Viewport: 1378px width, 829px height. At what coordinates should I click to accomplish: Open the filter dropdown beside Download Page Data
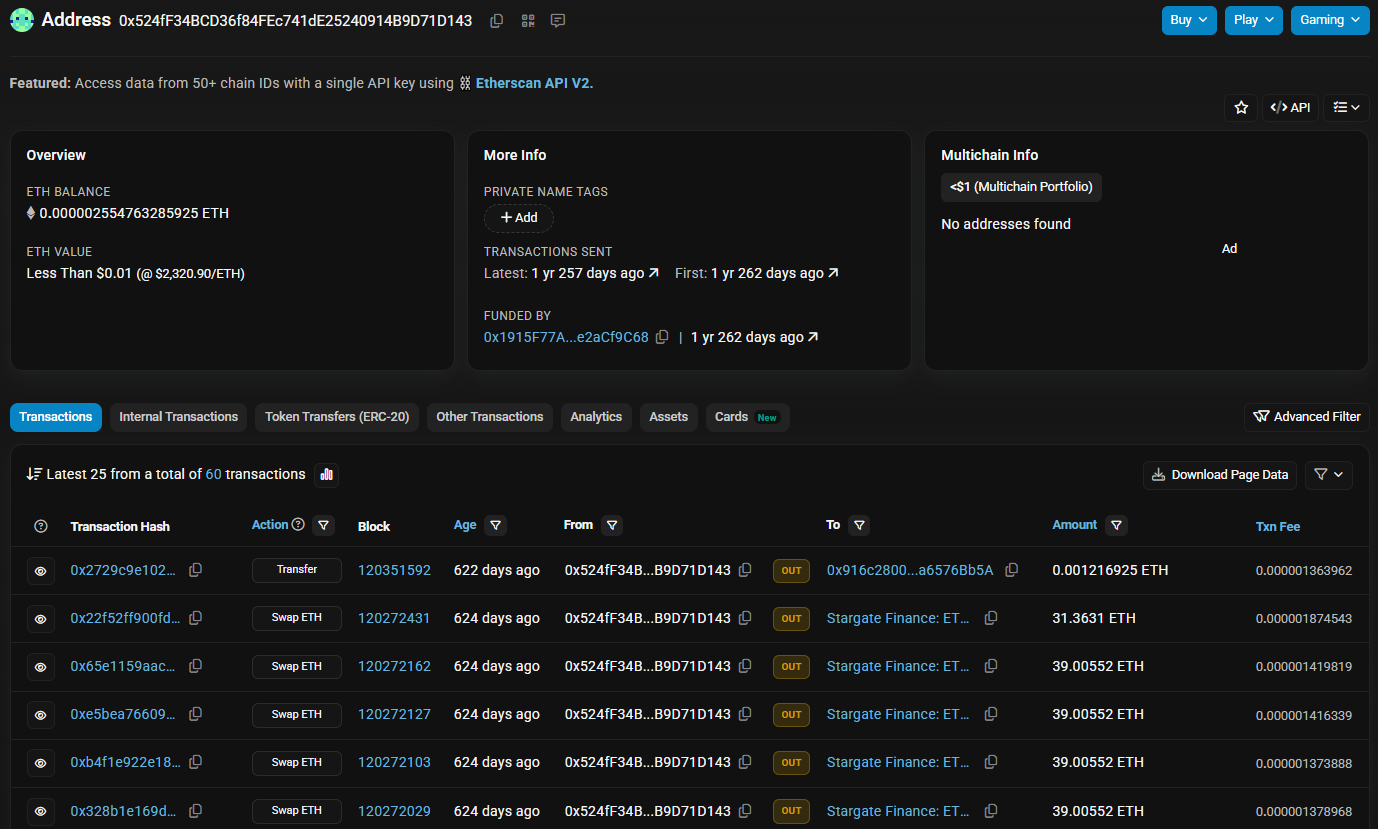[1328, 474]
